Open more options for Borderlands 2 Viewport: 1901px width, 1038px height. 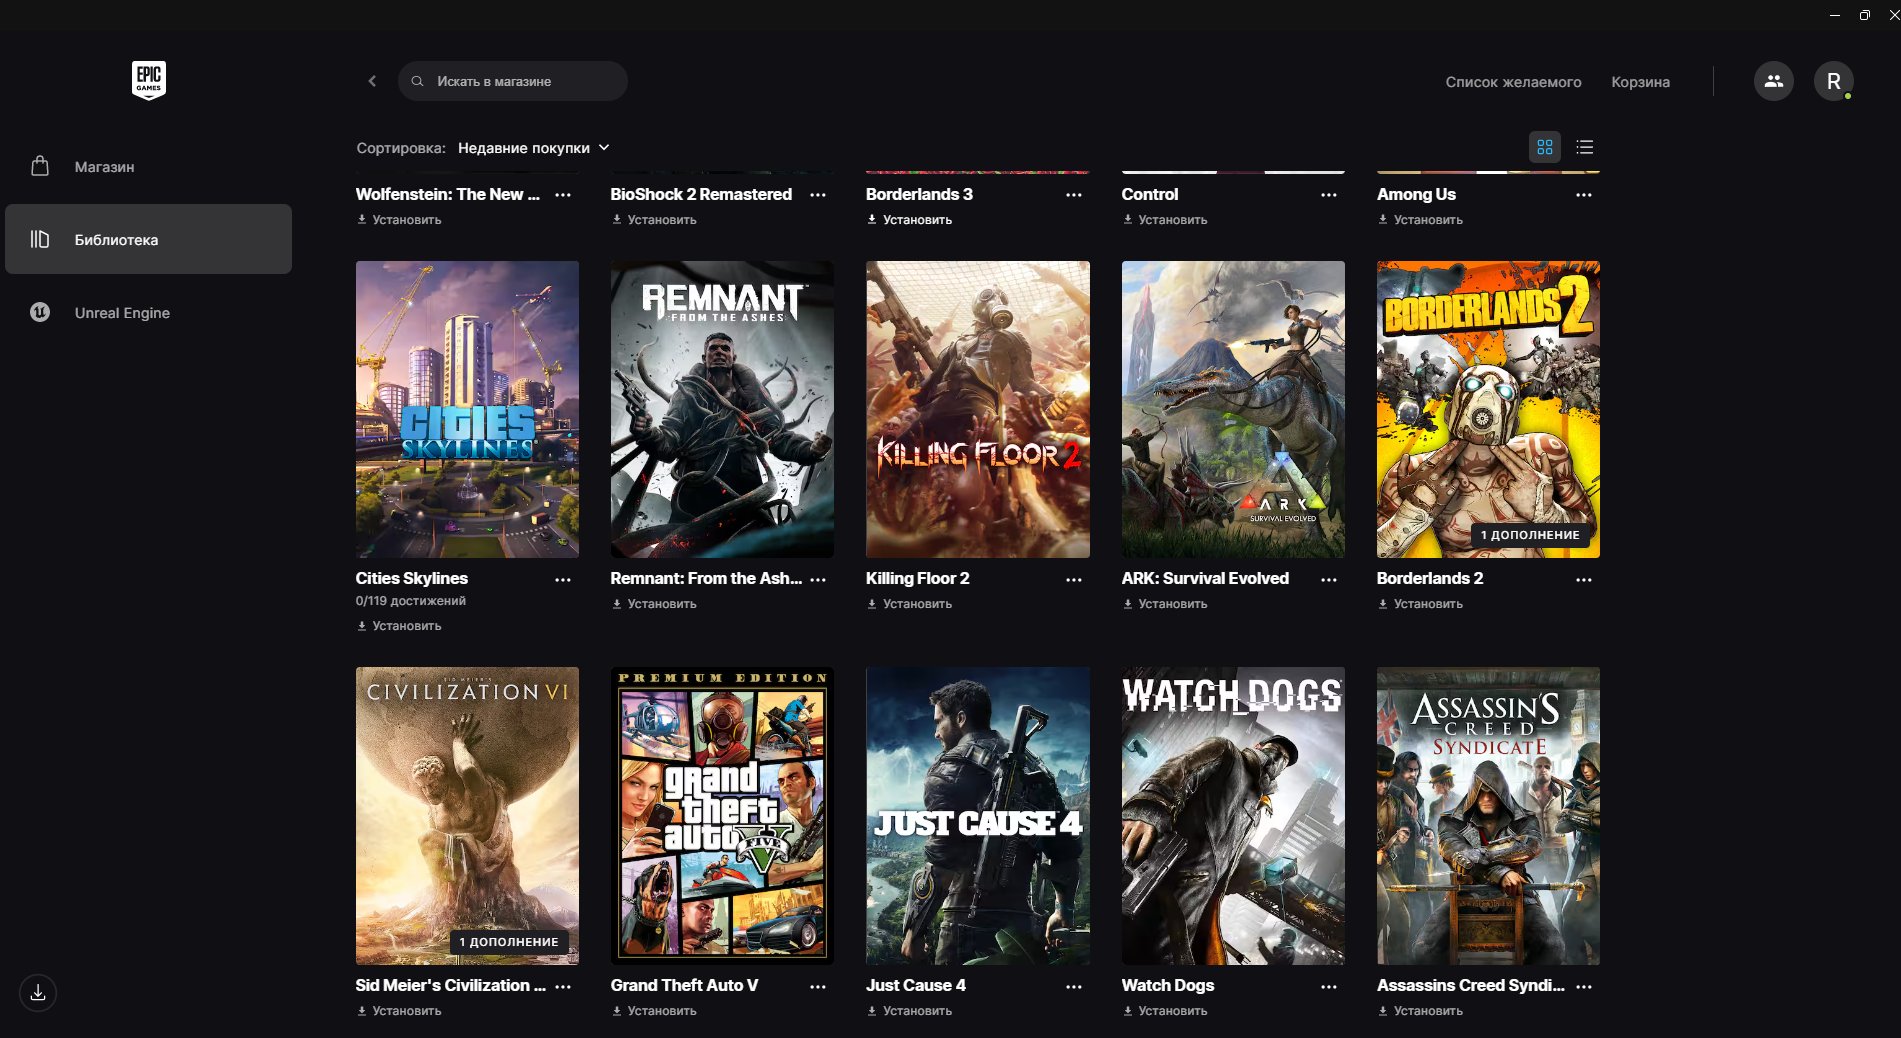point(1584,580)
